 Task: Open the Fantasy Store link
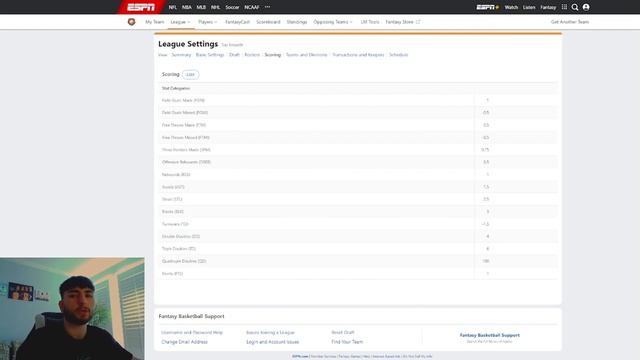coord(400,22)
